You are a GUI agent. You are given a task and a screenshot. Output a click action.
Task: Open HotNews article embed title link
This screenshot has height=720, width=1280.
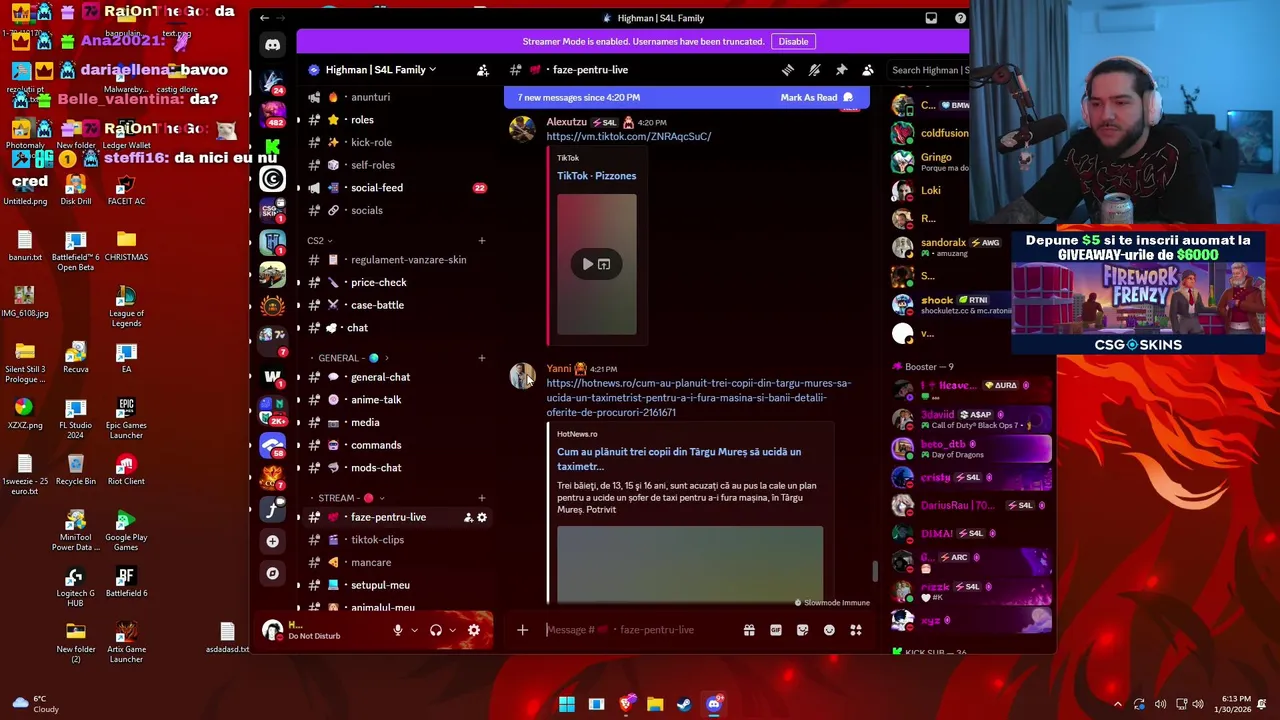pyautogui.click(x=679, y=459)
